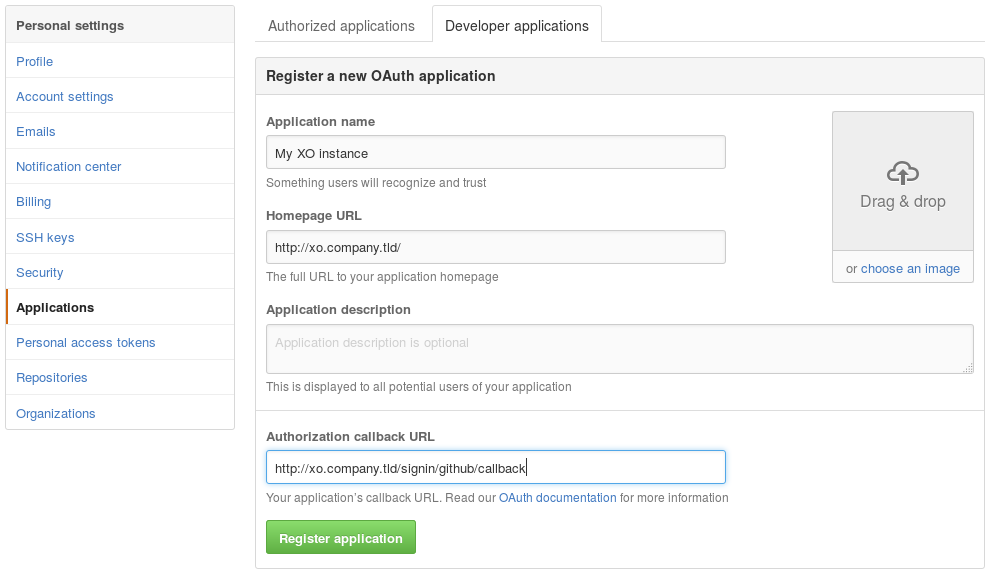Screen dimensions: 990x574
Task: Click the 'This is displayed to all potential users' hint
Action: [419, 386]
